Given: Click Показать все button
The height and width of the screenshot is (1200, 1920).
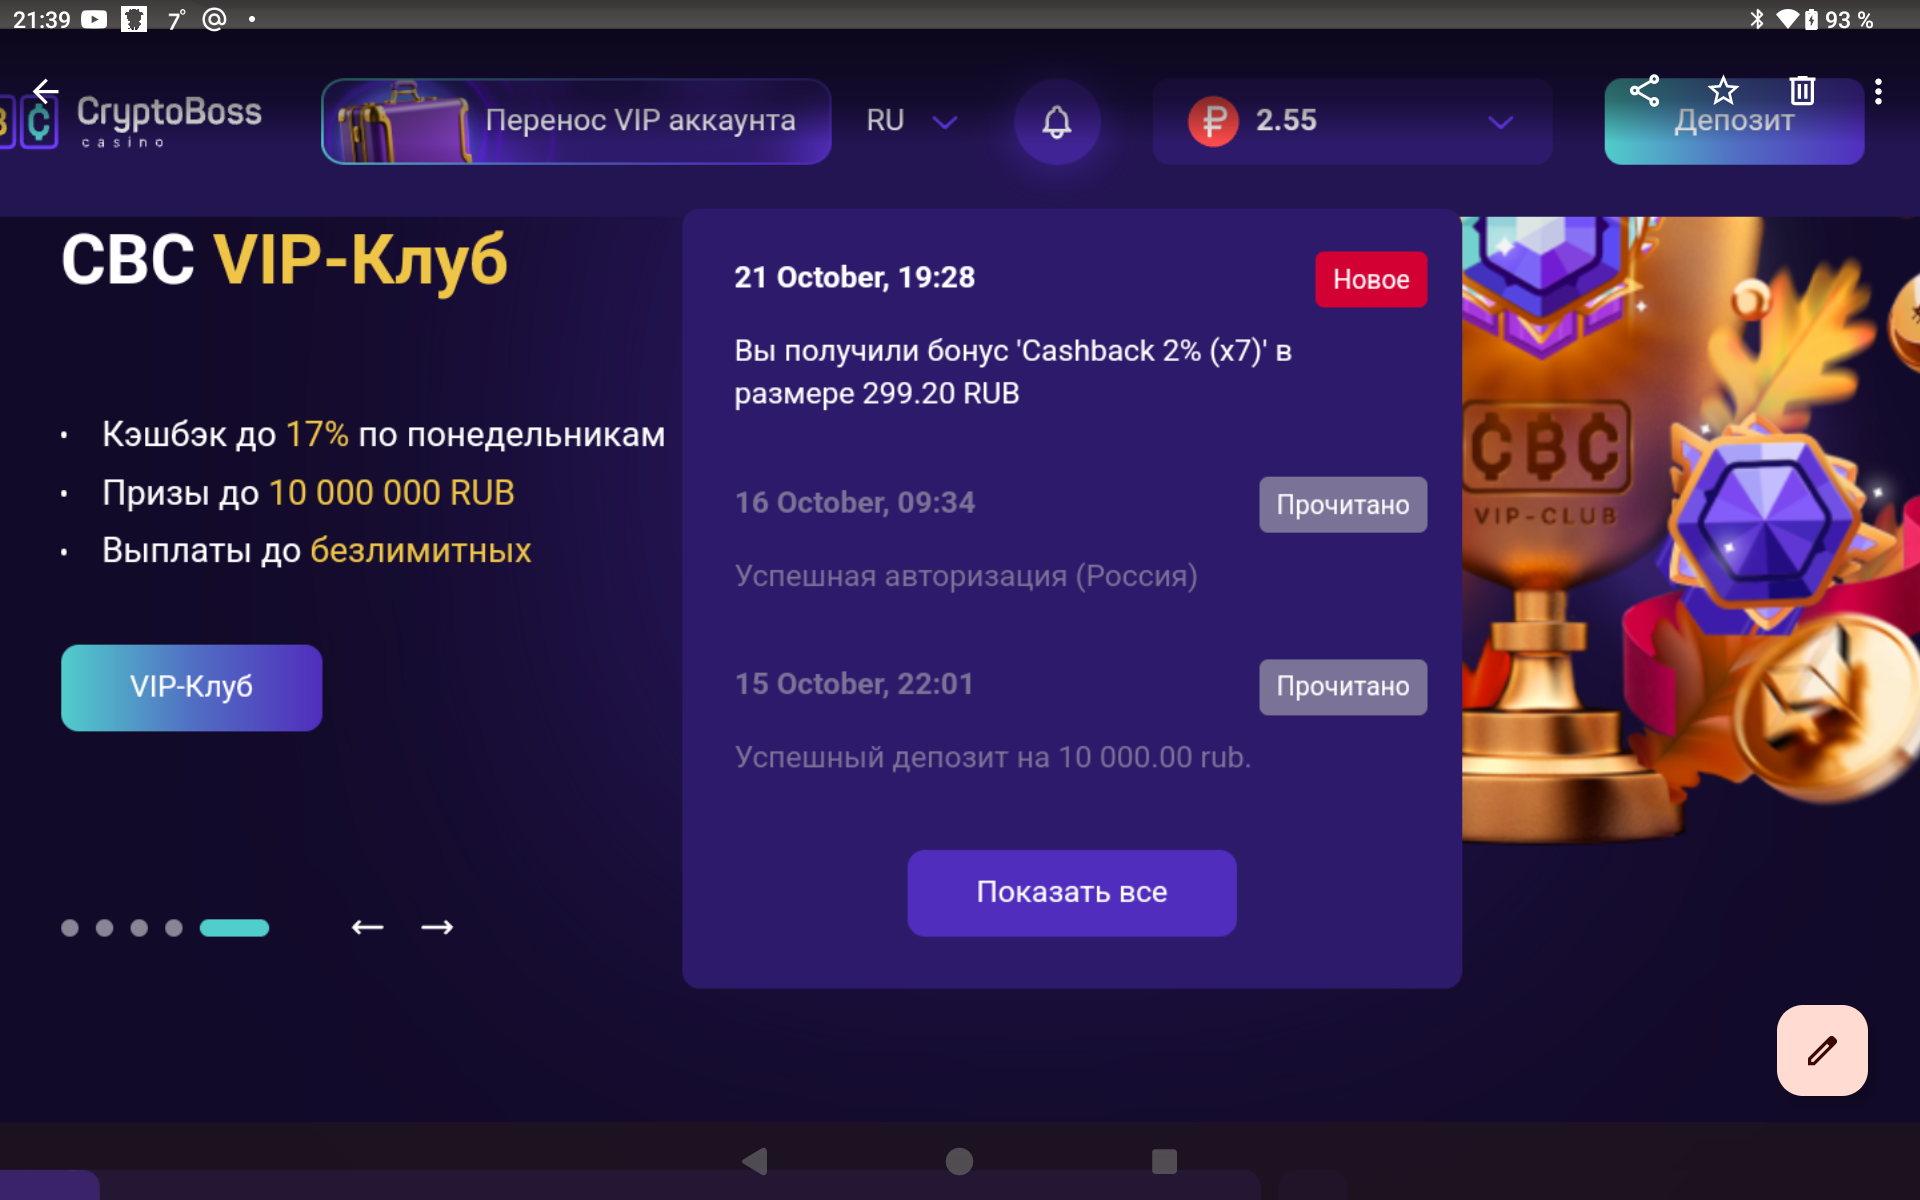Looking at the screenshot, I should [1072, 892].
